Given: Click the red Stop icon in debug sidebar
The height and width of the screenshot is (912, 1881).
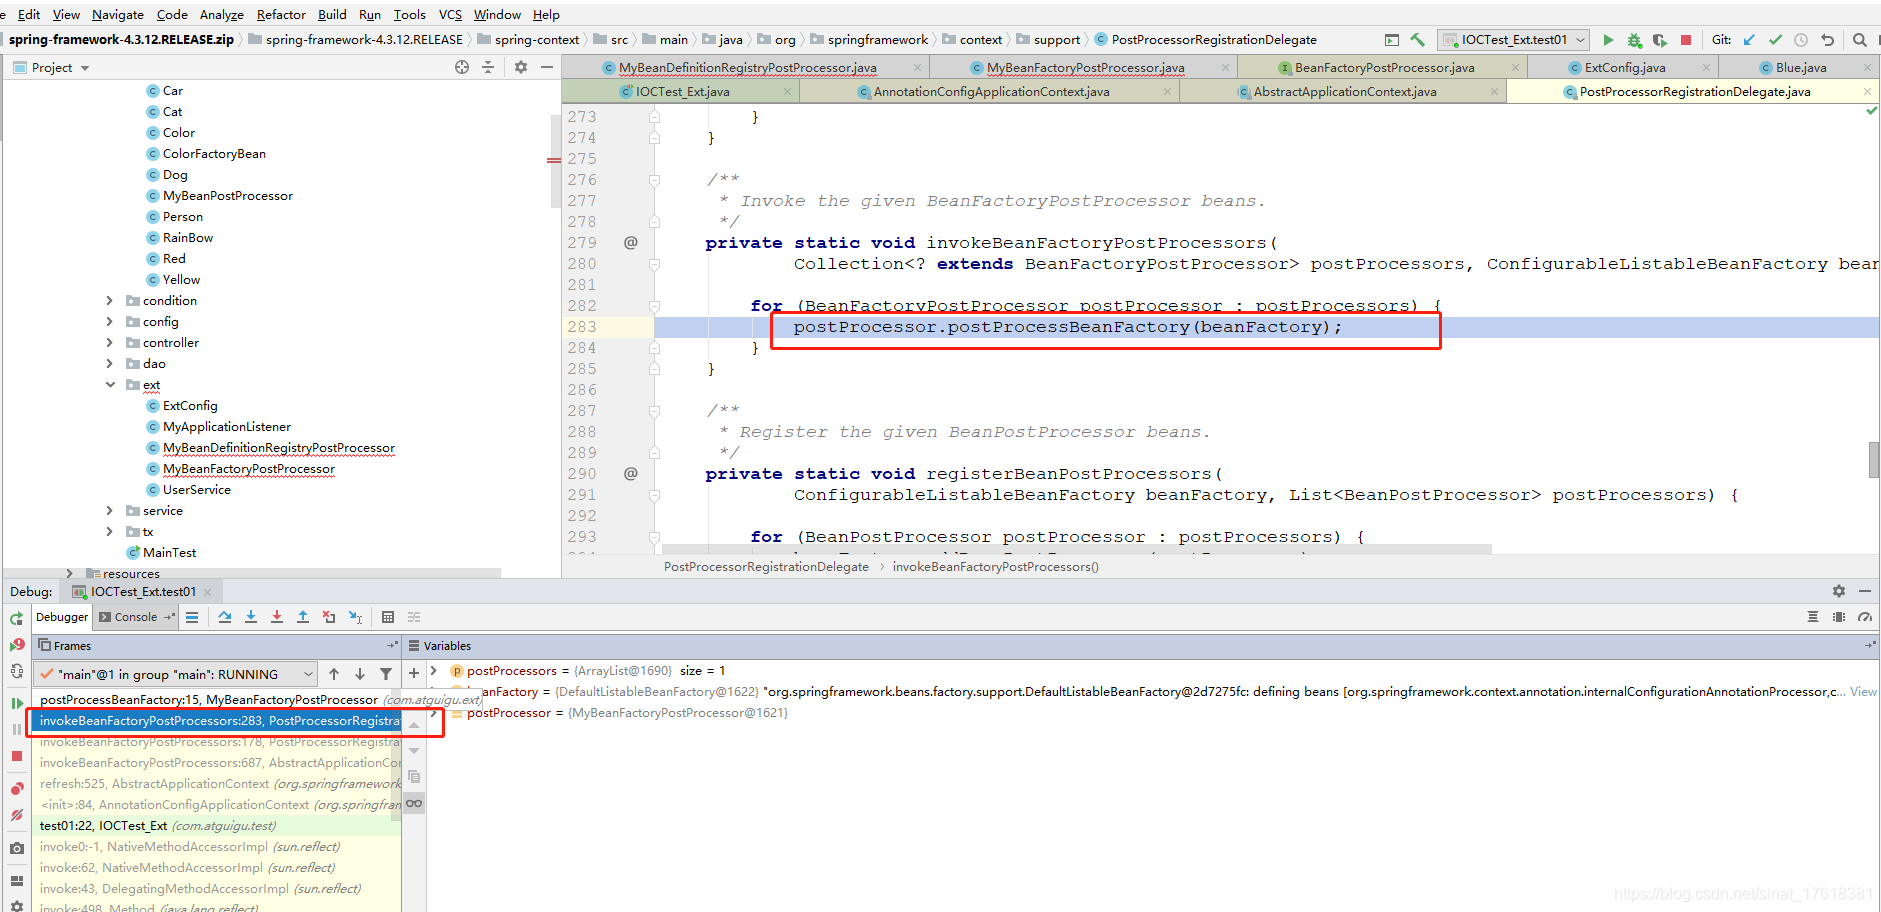Looking at the screenshot, I should pos(16,756).
